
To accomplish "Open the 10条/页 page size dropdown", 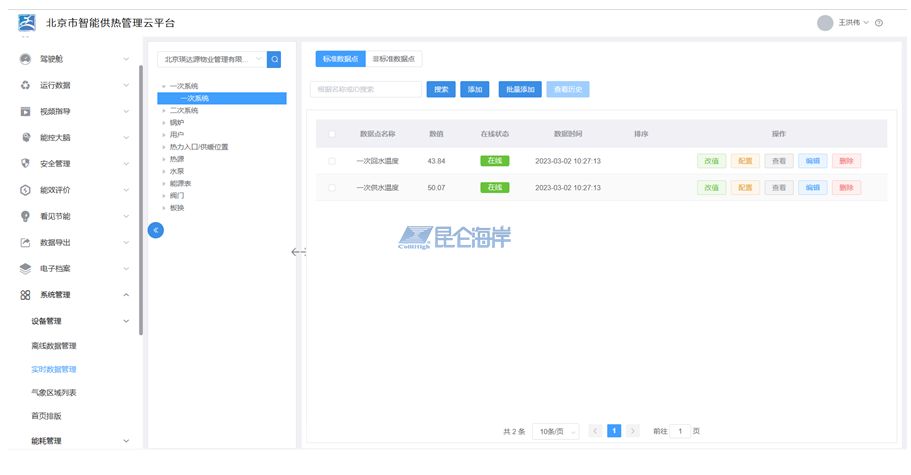I will pyautogui.click(x=555, y=431).
